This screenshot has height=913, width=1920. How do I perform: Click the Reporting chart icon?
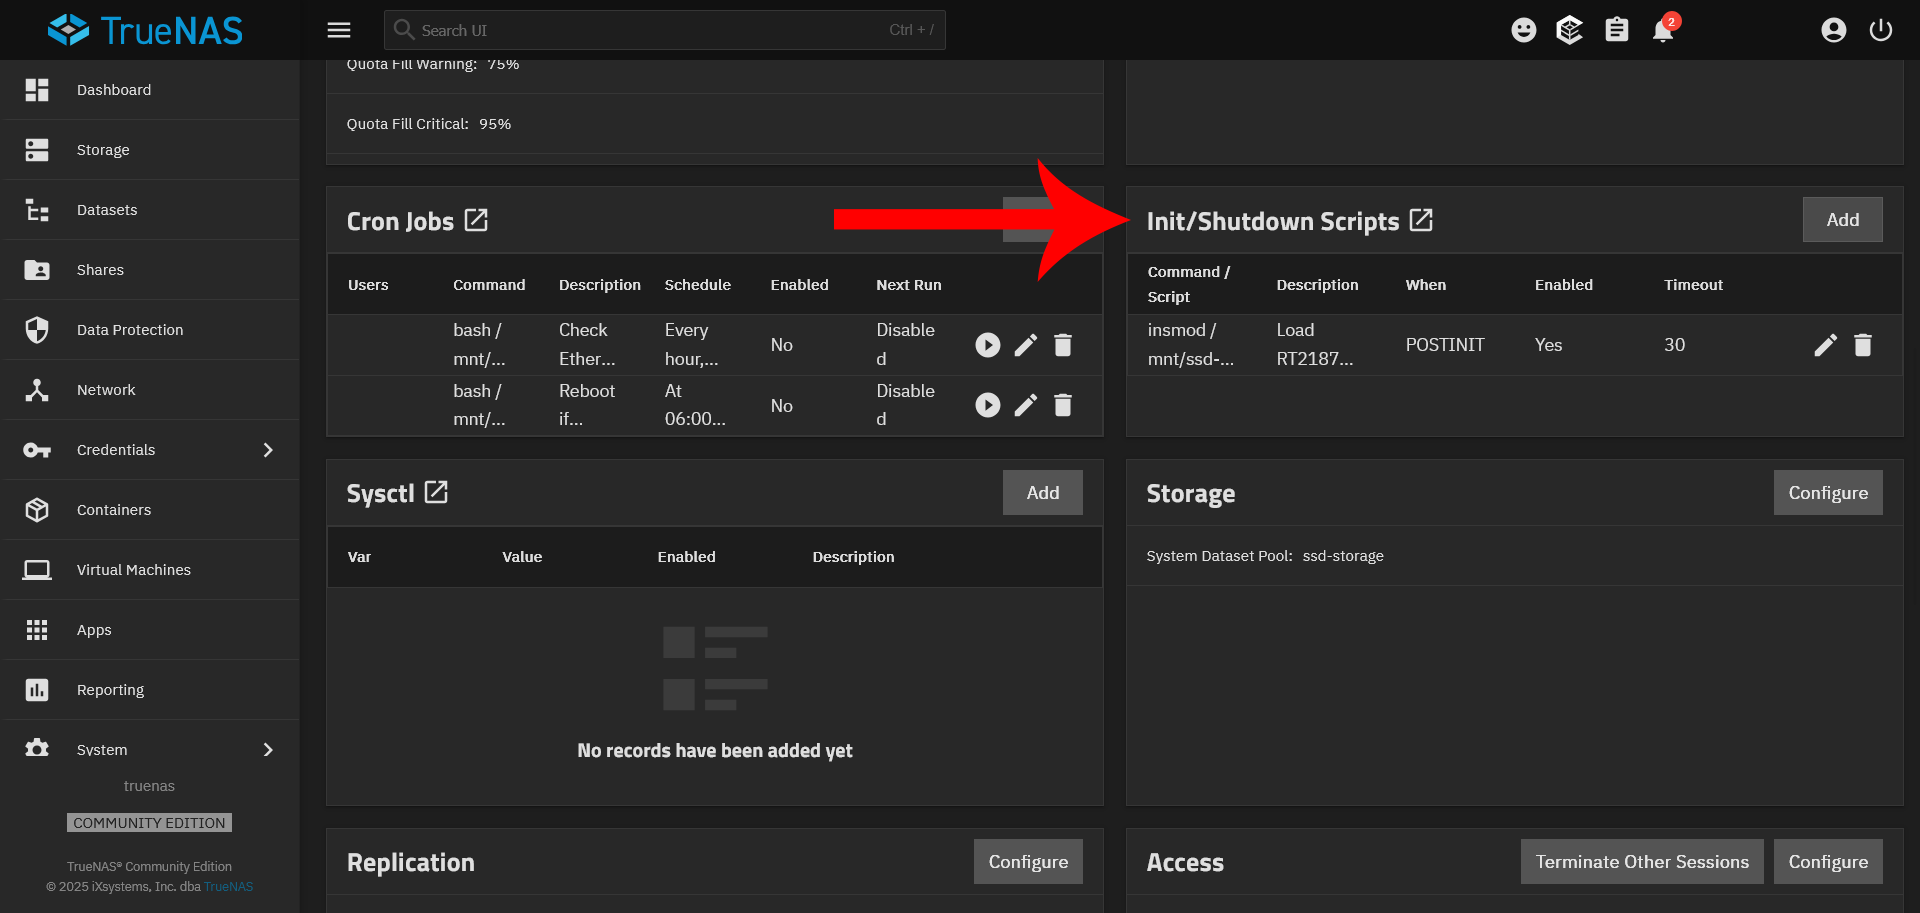(37, 690)
